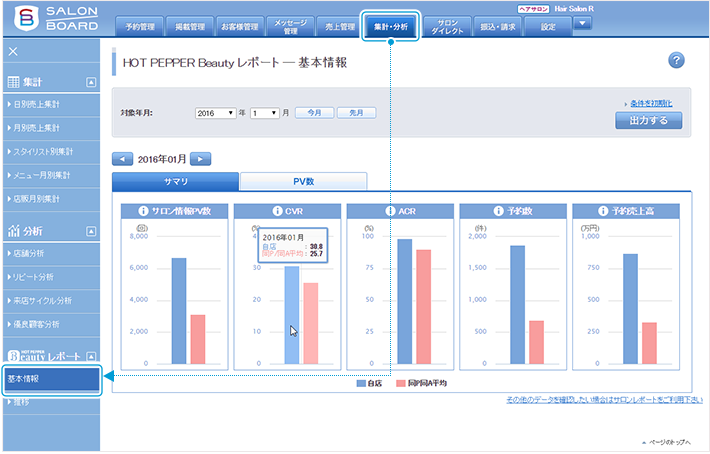Click the 今月 button
The width and height of the screenshot is (710, 454).
[314, 113]
